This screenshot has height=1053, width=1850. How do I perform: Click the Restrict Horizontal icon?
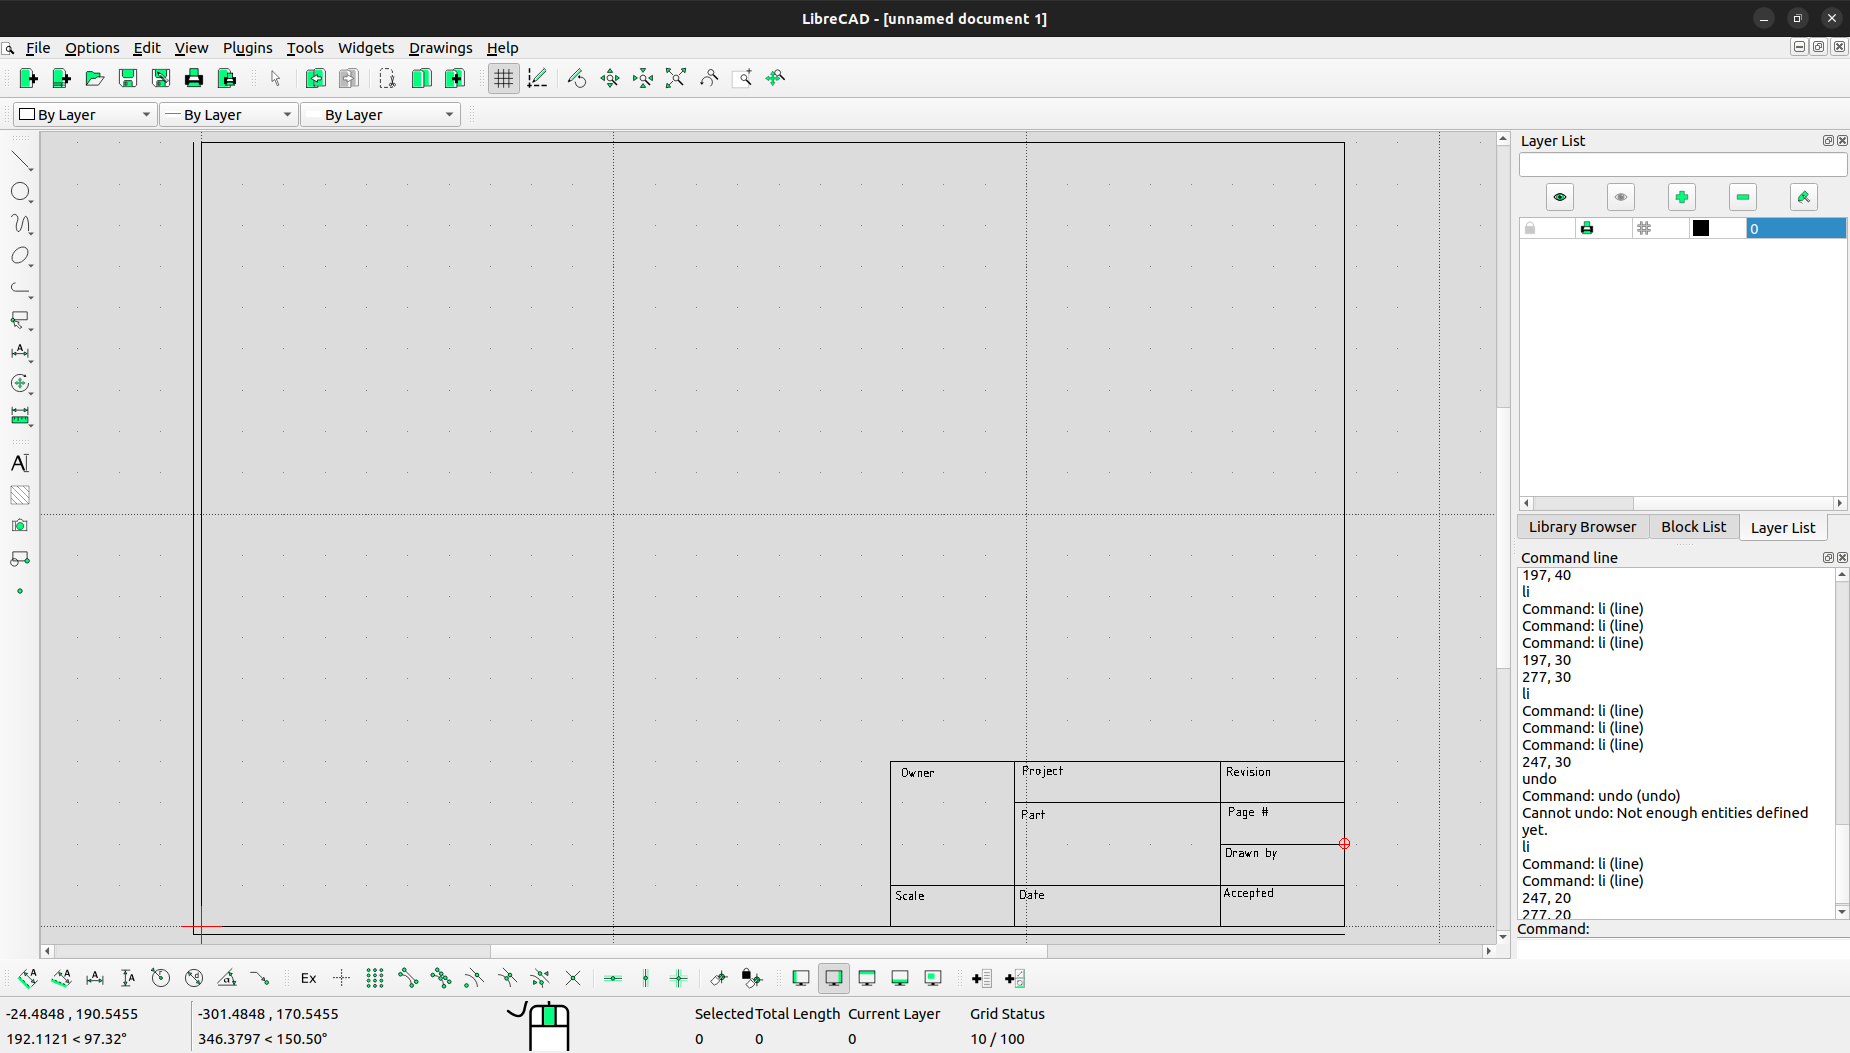click(x=613, y=978)
